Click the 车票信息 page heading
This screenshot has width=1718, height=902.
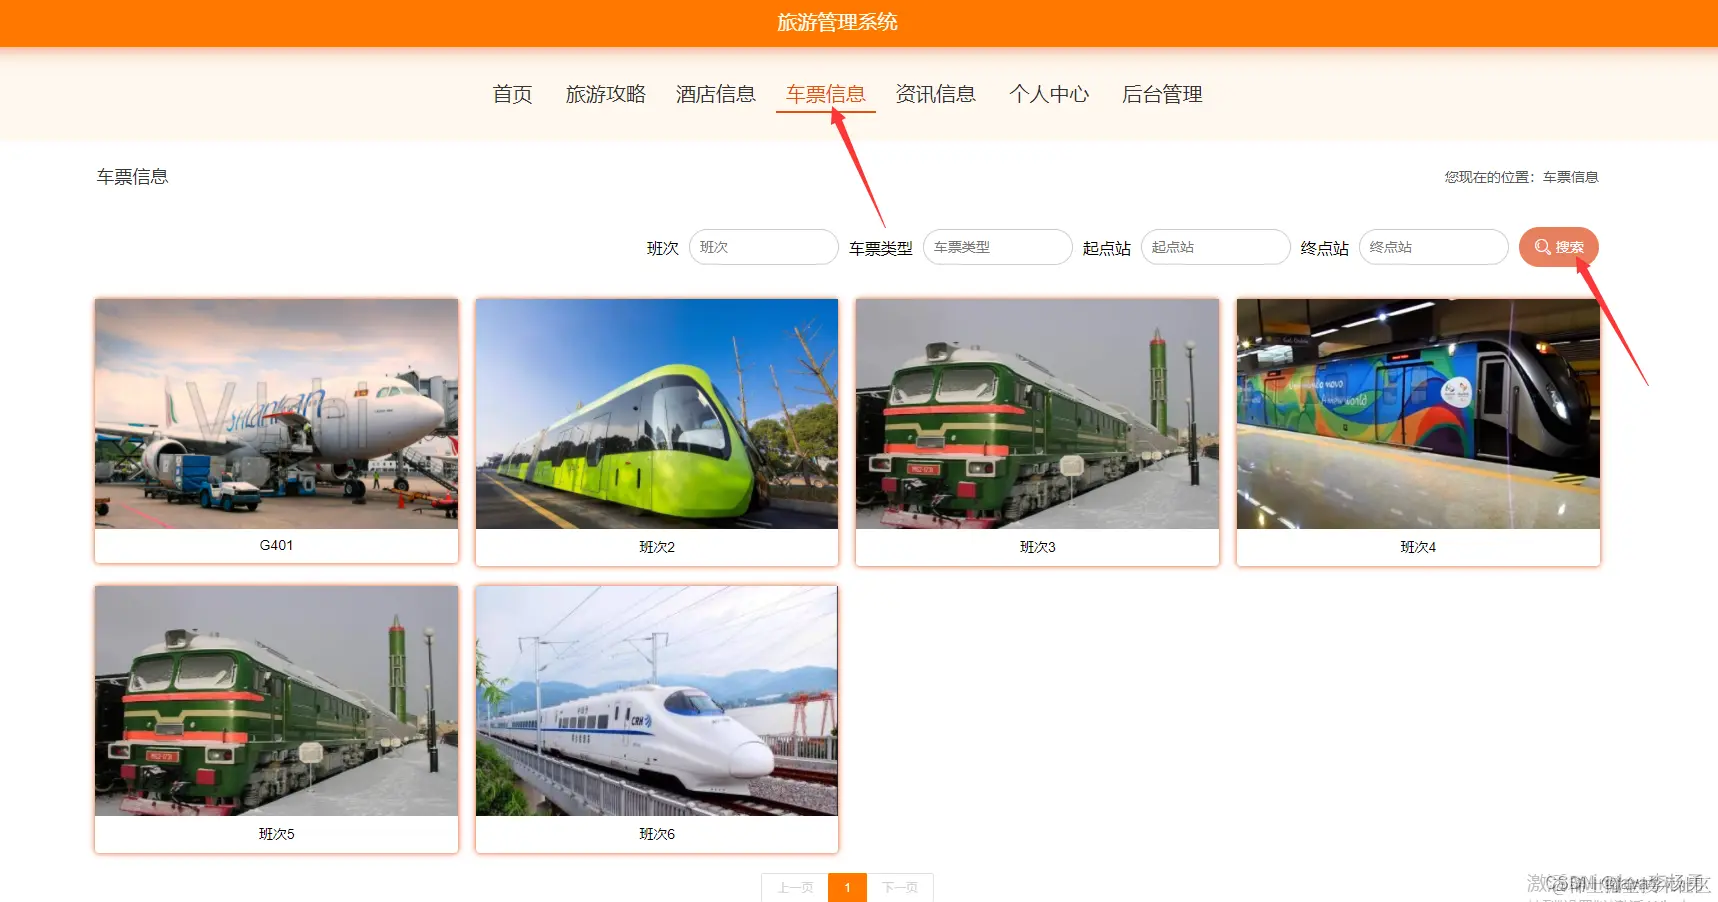[132, 177]
